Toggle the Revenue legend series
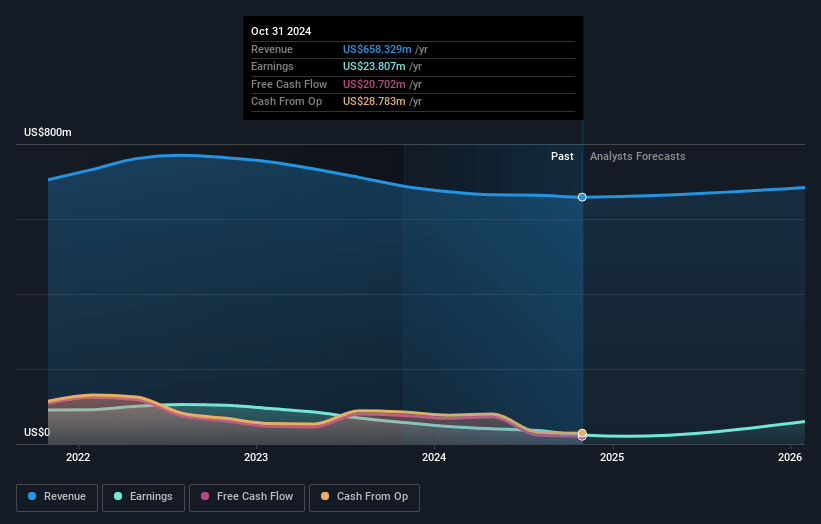The height and width of the screenshot is (524, 821). coord(57,497)
